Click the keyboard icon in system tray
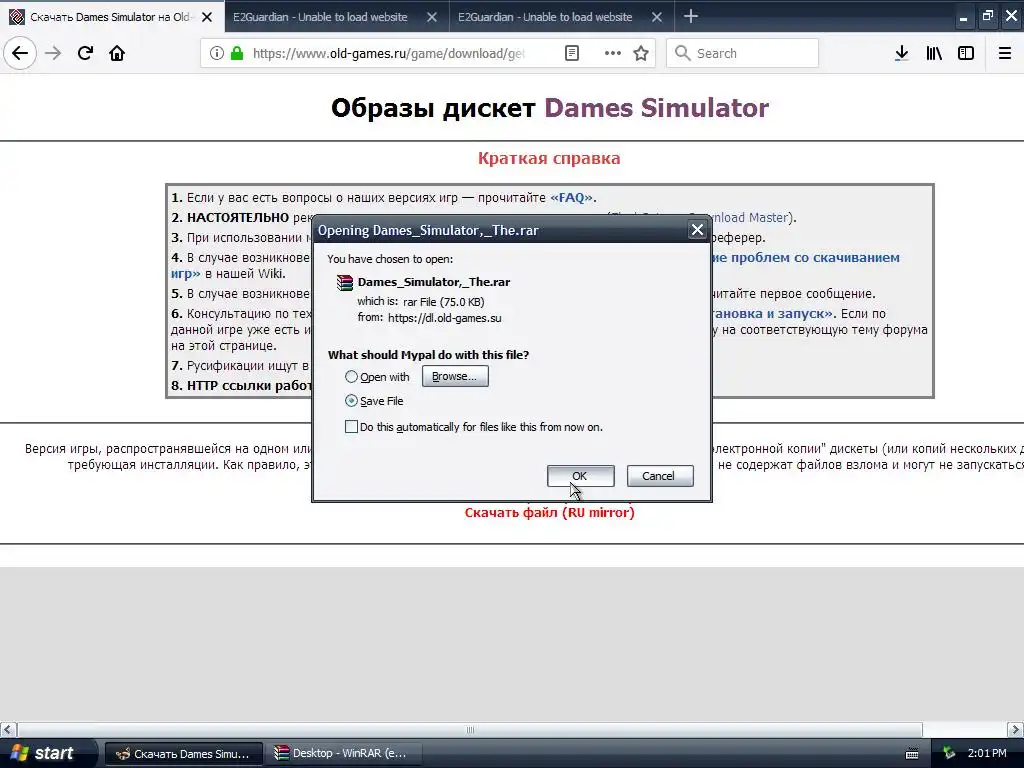This screenshot has height=768, width=1024. click(x=912, y=754)
